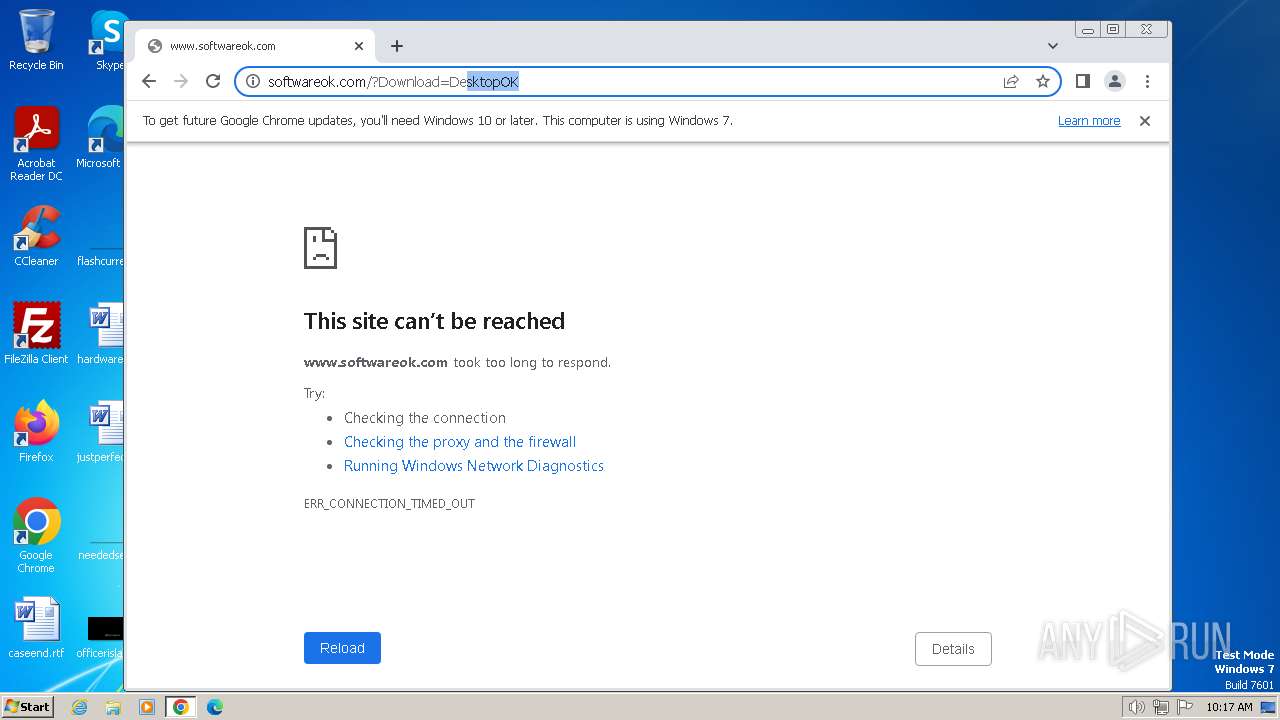The height and width of the screenshot is (720, 1280).
Task: Reload page with toolbar refresh icon
Action: pos(213,81)
